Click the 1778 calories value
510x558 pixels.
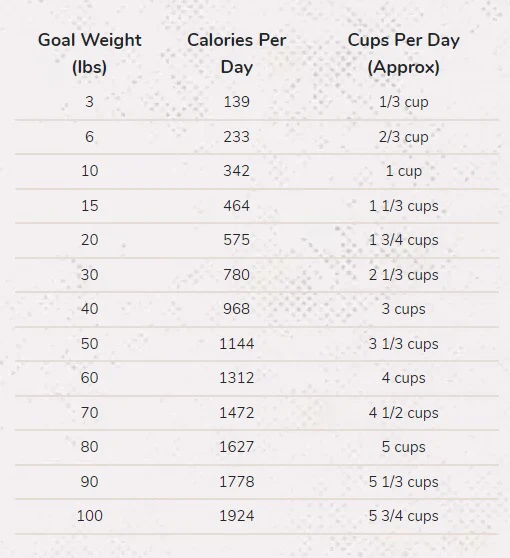coord(237,482)
